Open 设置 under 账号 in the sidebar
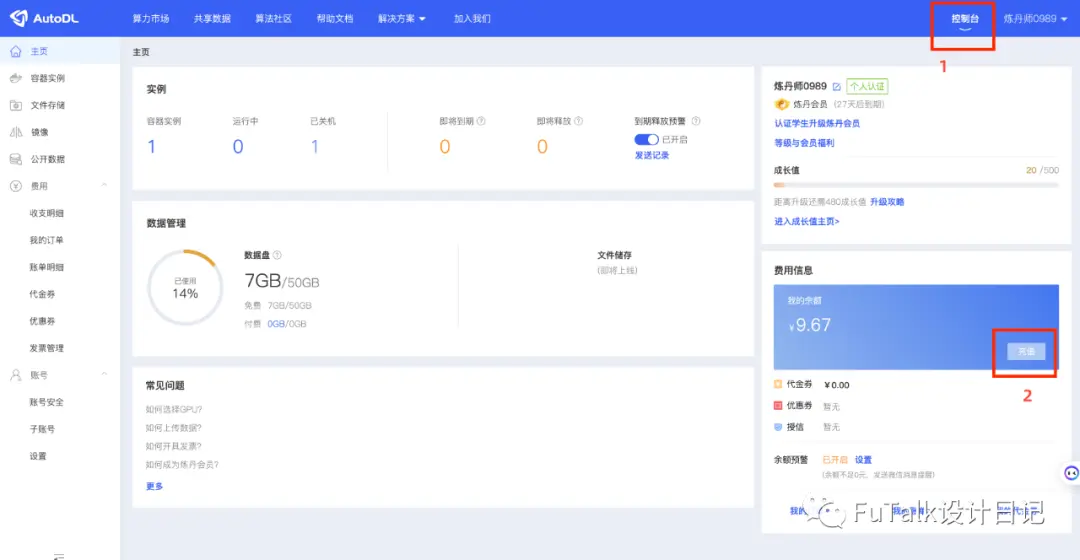The width and height of the screenshot is (1080, 560). (38, 456)
